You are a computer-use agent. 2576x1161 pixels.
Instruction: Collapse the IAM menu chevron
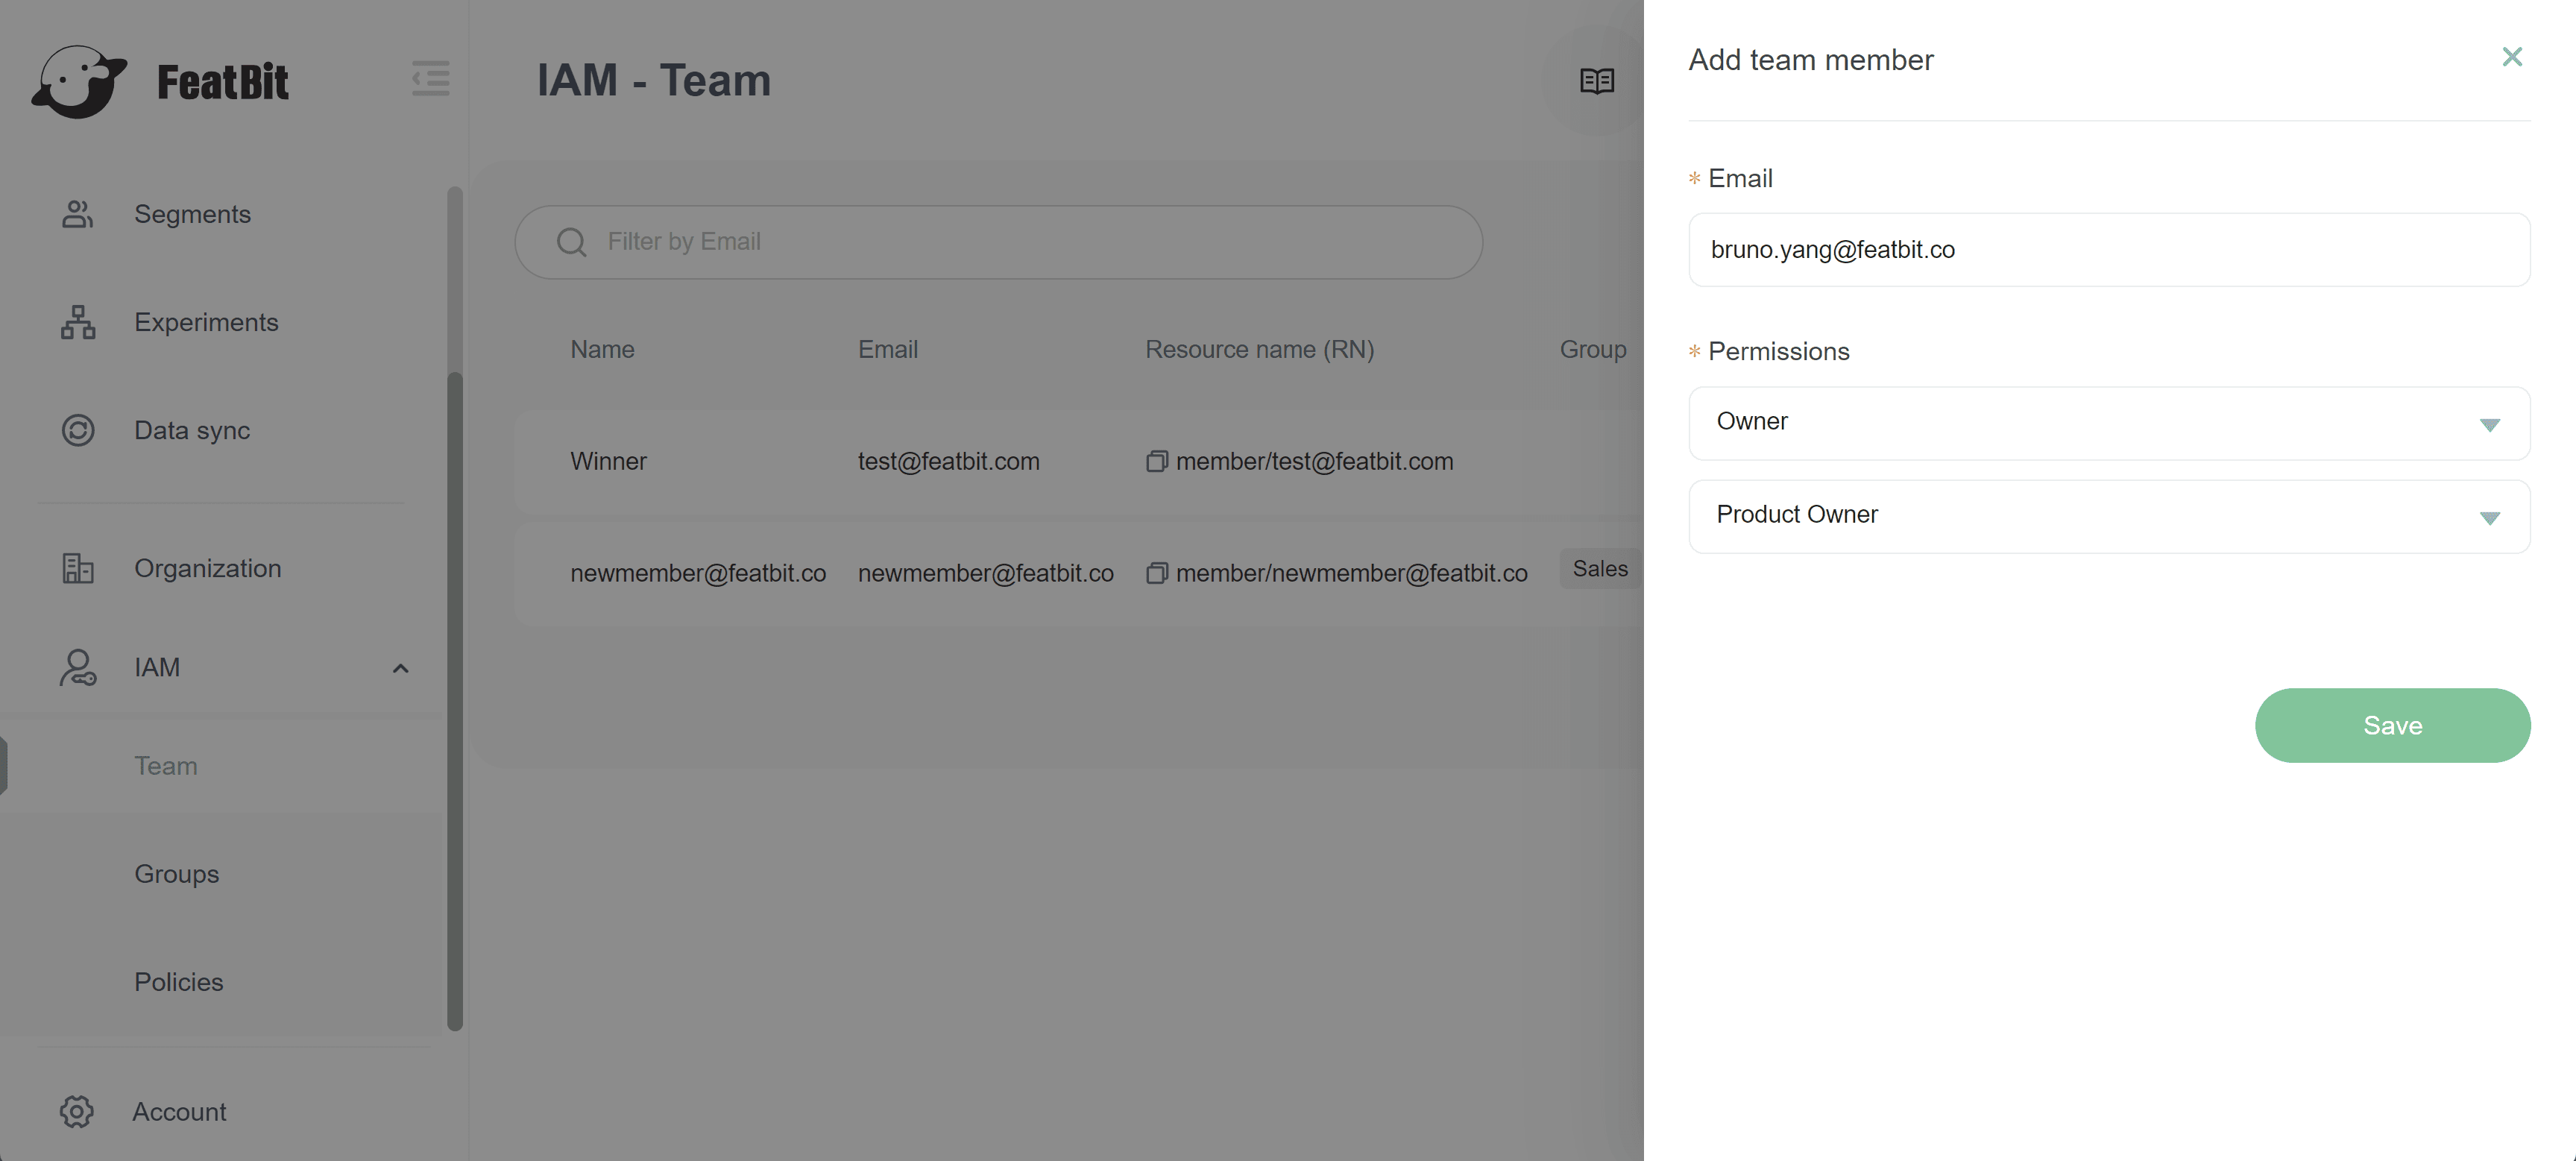click(400, 668)
